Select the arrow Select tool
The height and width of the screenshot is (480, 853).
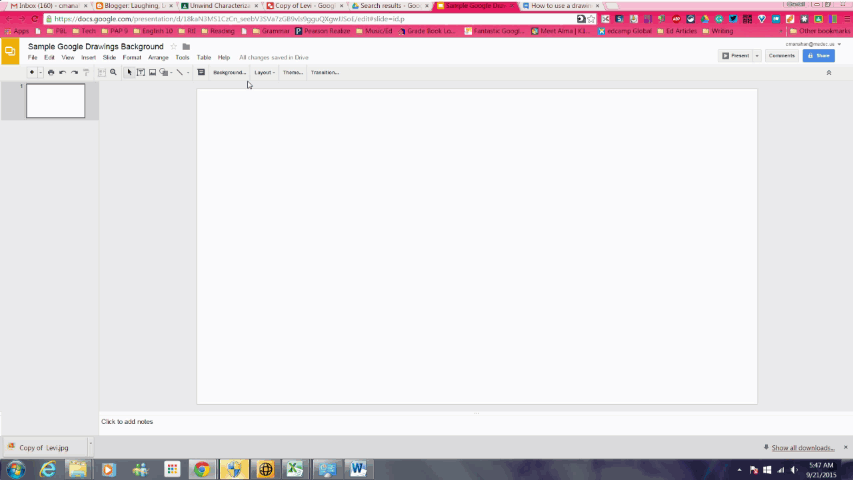coord(129,72)
